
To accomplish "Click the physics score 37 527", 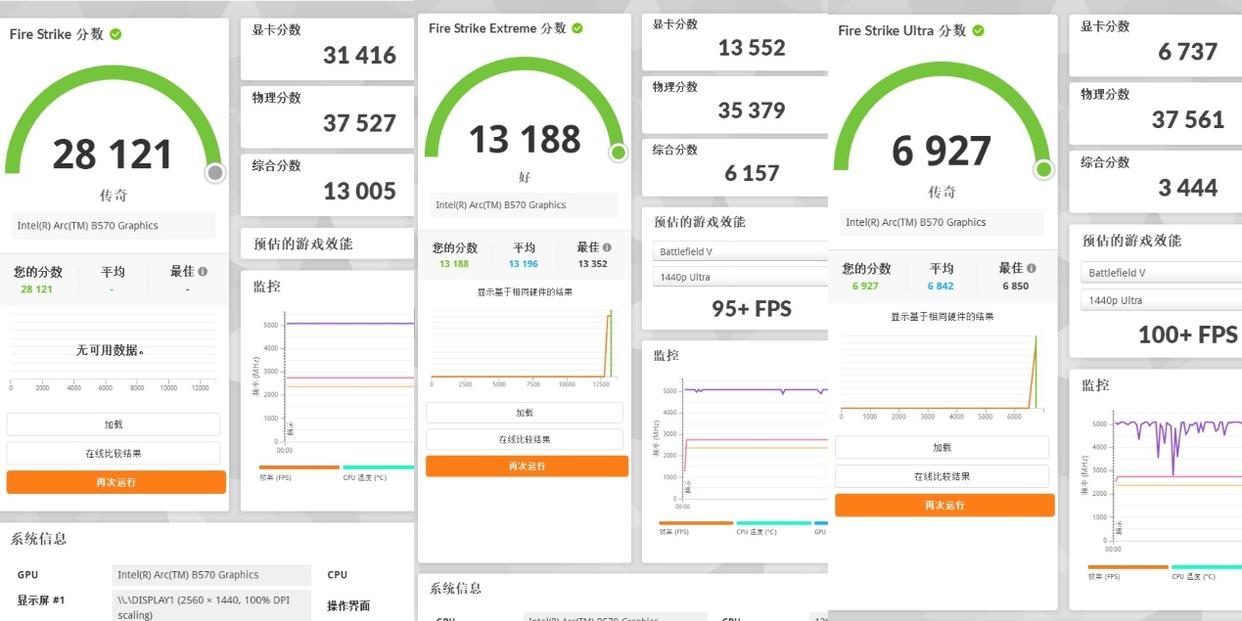I will pyautogui.click(x=360, y=123).
